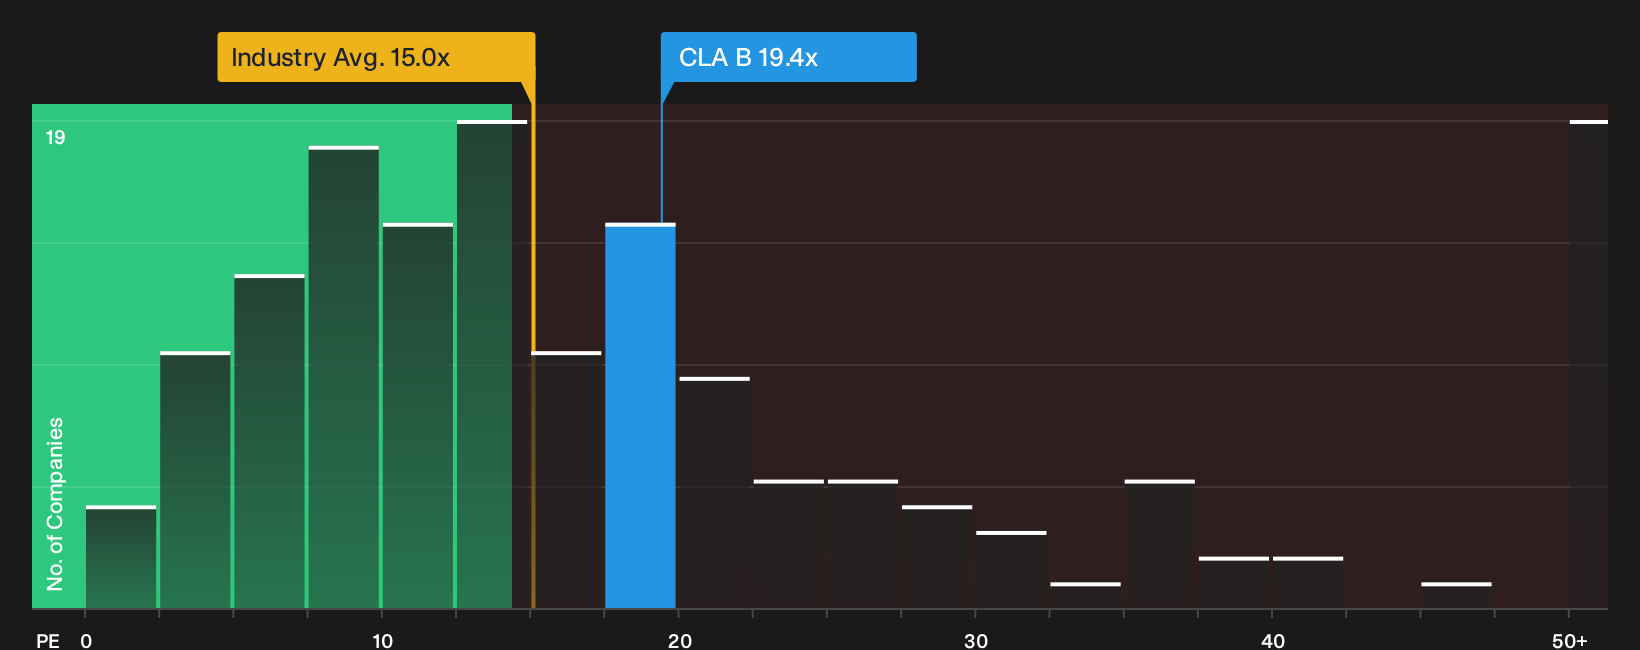This screenshot has height=650, width=1640.
Task: Select the first bar at PE 0
Action: click(x=121, y=557)
